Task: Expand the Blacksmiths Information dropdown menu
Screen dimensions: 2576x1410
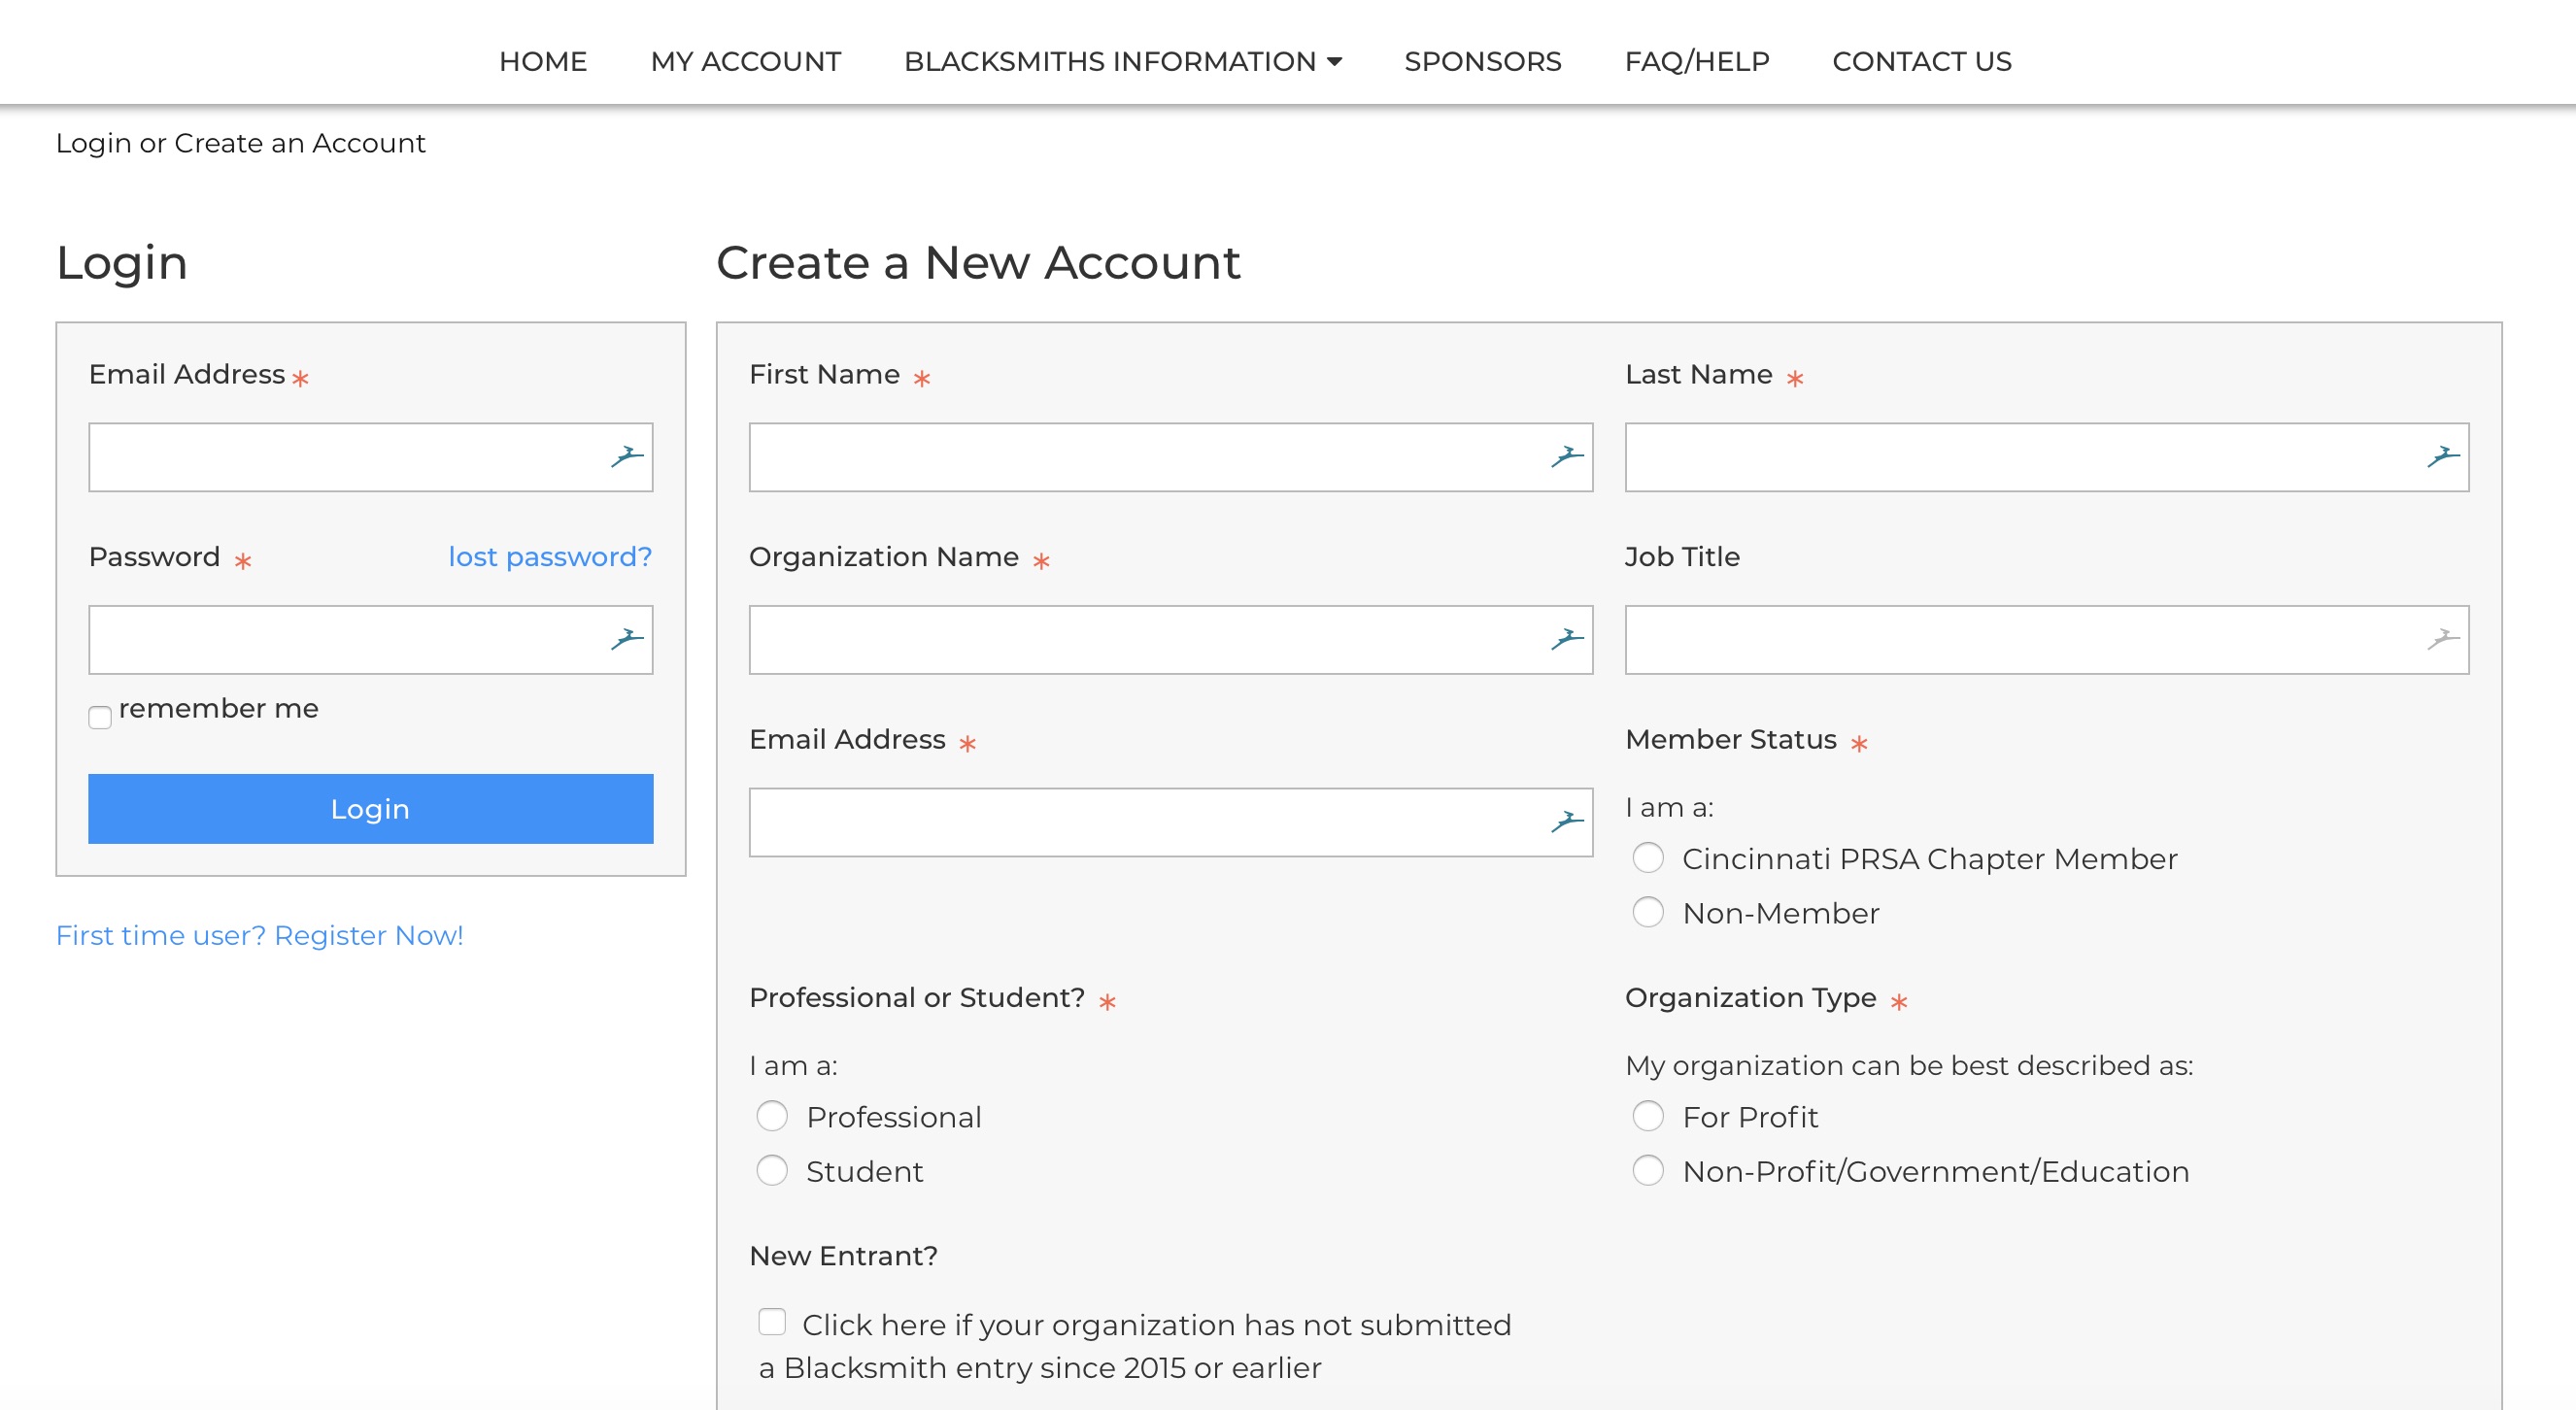Action: (x=1122, y=62)
